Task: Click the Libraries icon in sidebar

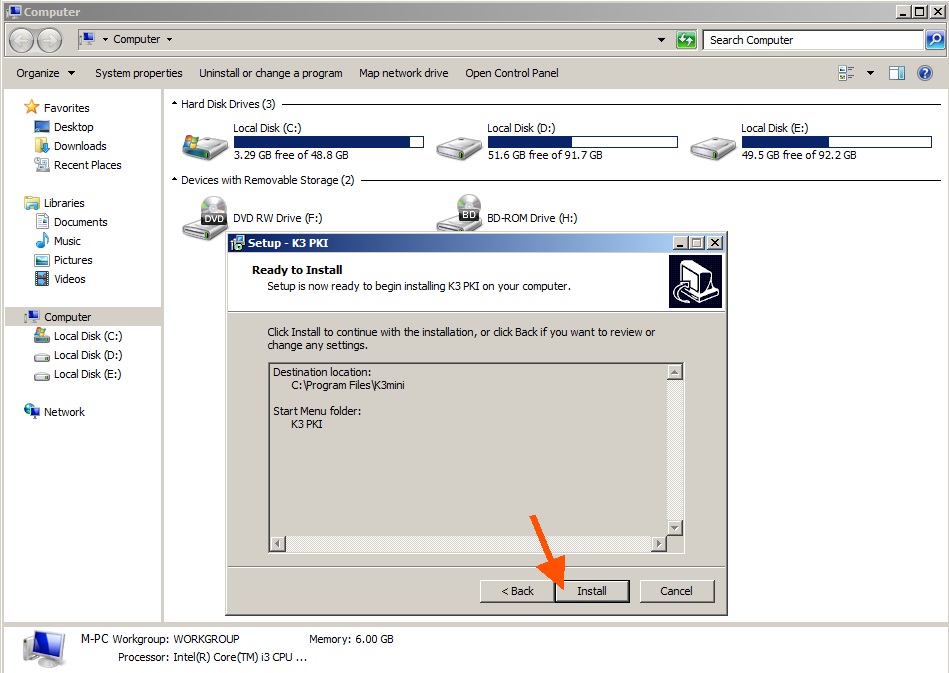Action: [x=31, y=203]
